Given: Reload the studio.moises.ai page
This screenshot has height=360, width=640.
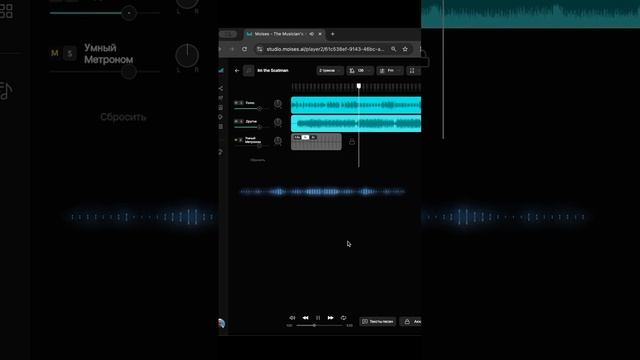Looking at the screenshot, I should point(244,49).
